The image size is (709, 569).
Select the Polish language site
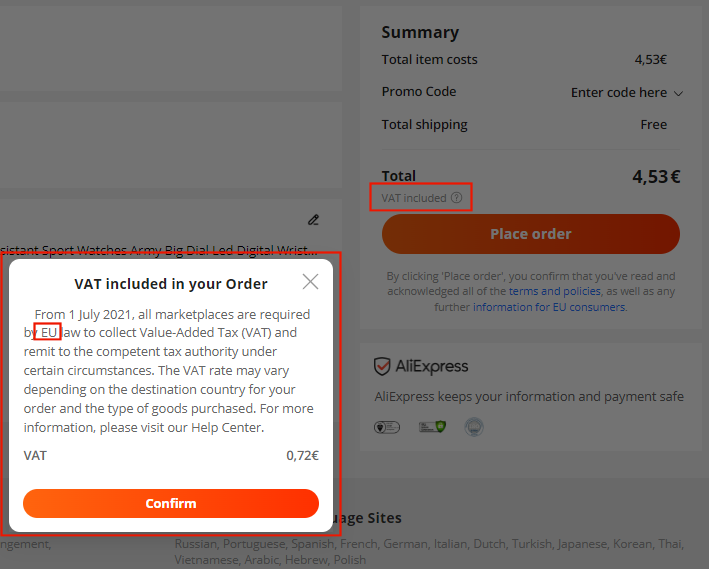tap(348, 560)
